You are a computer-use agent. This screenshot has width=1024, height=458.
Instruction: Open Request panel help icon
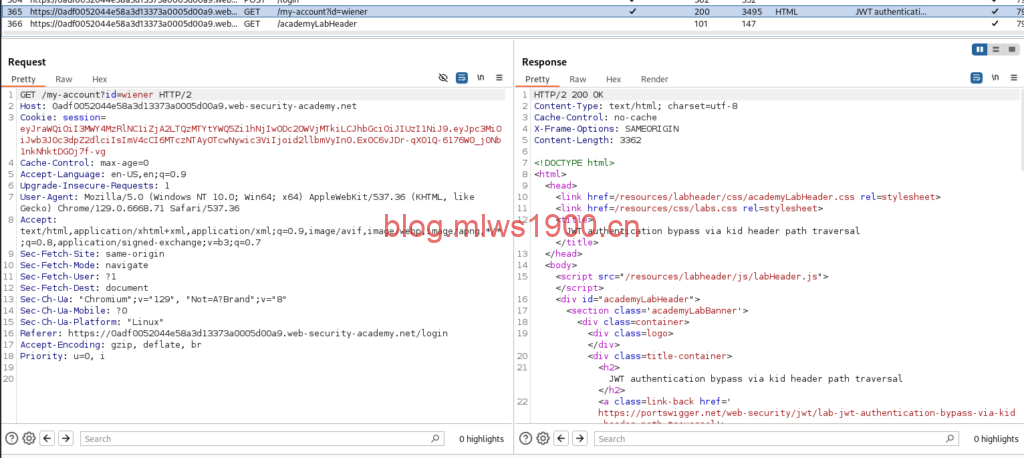coord(12,438)
